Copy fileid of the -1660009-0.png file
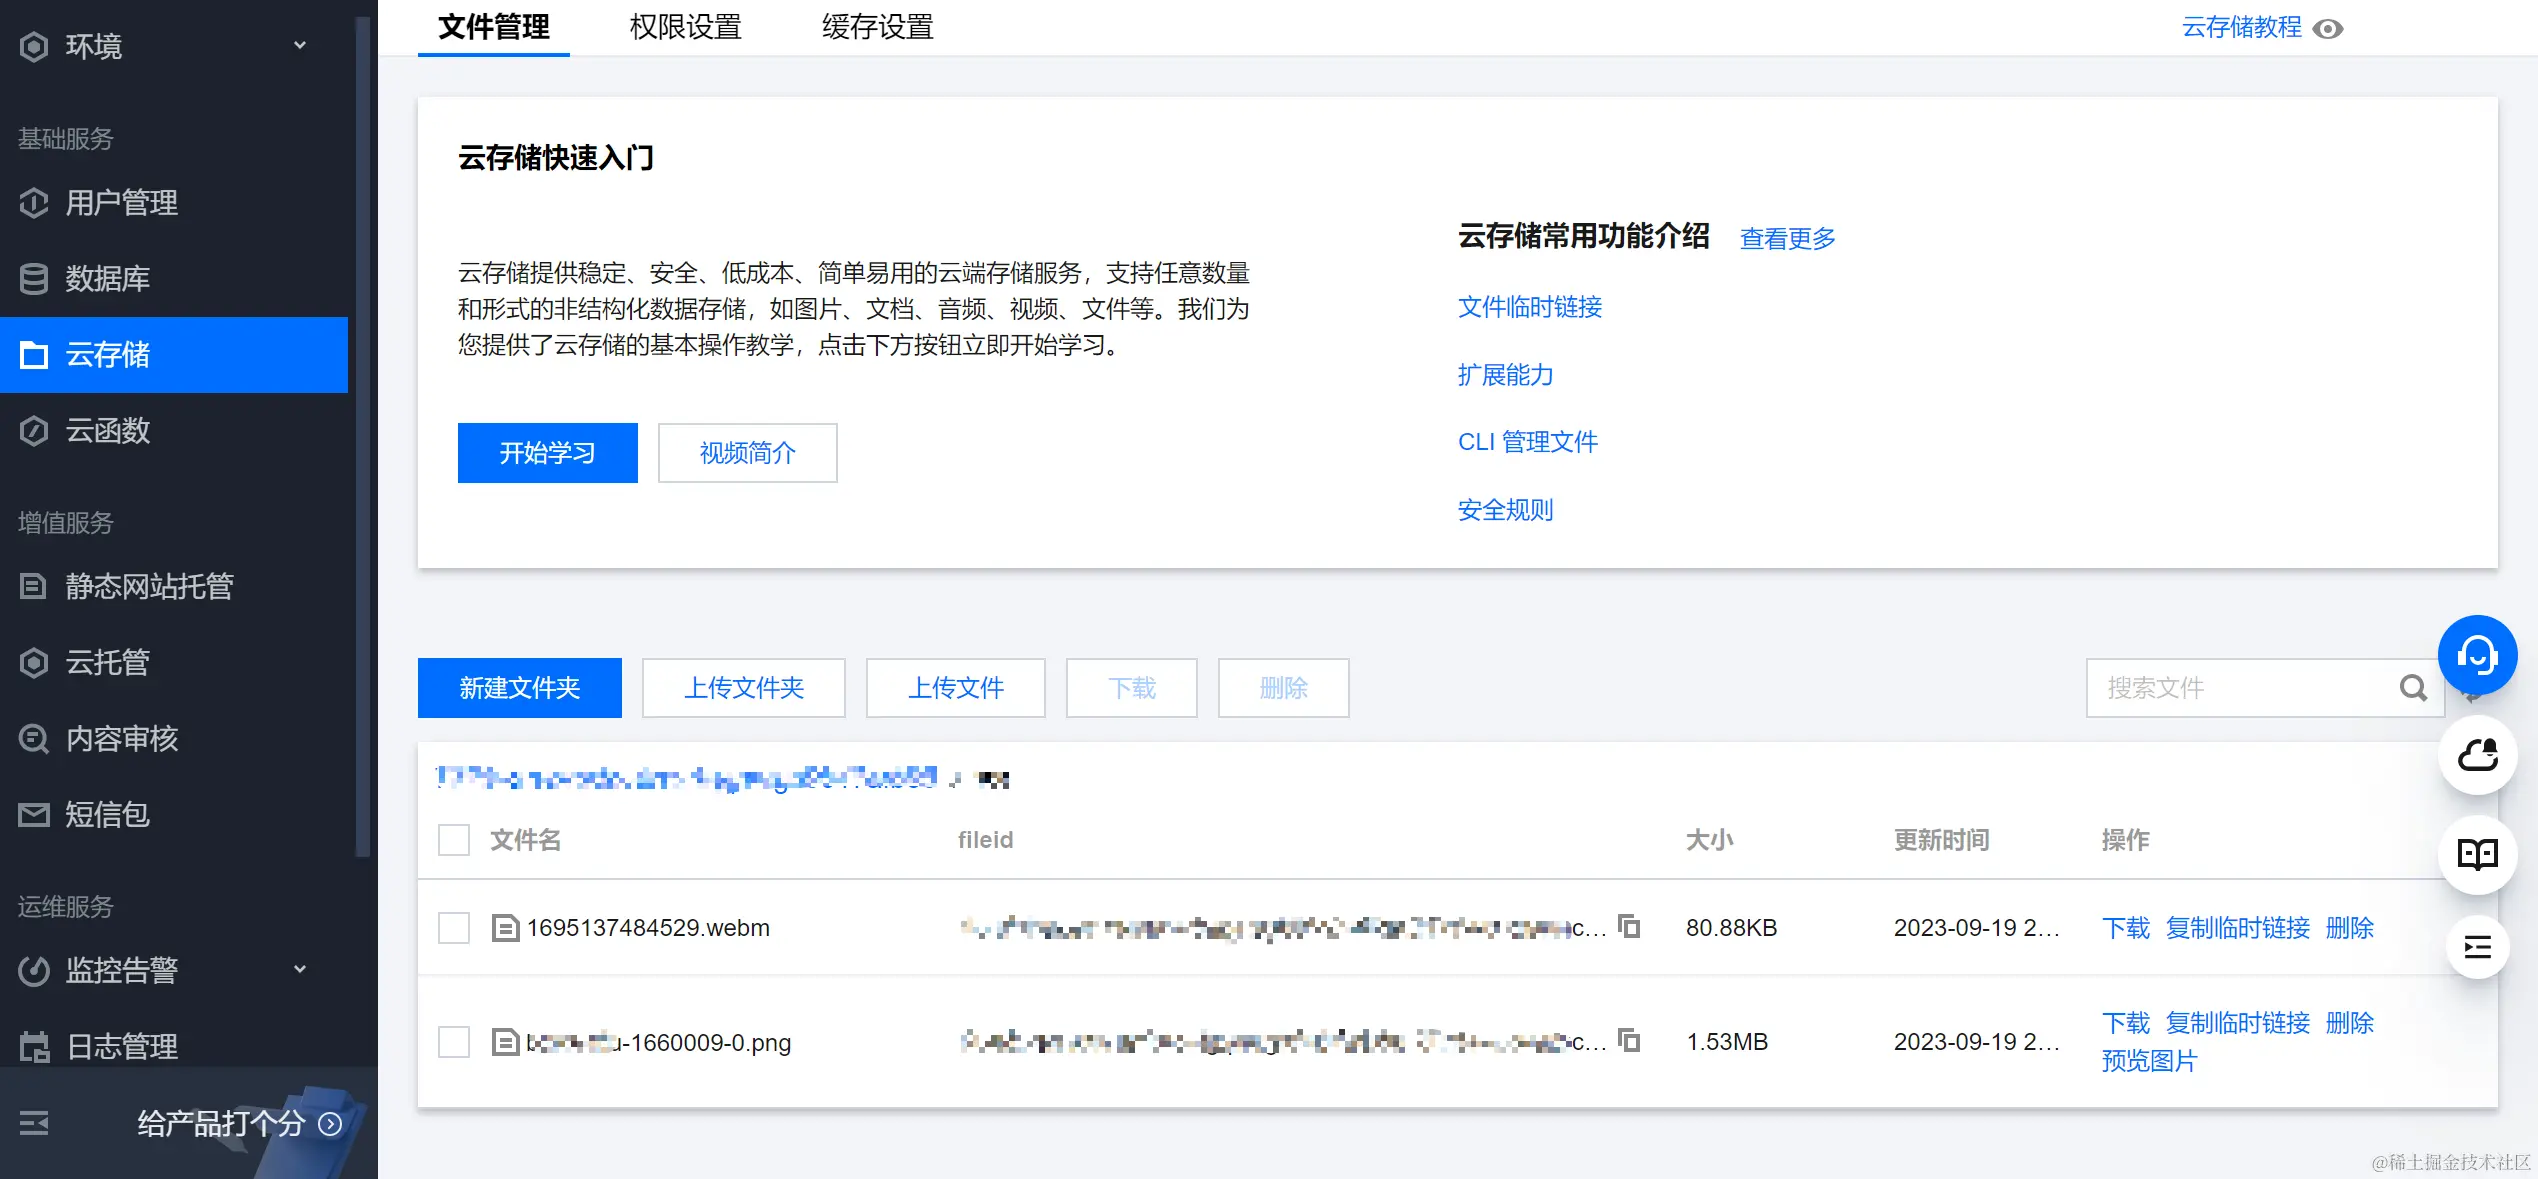Screen dimensions: 2538x1179 pos(1630,1041)
